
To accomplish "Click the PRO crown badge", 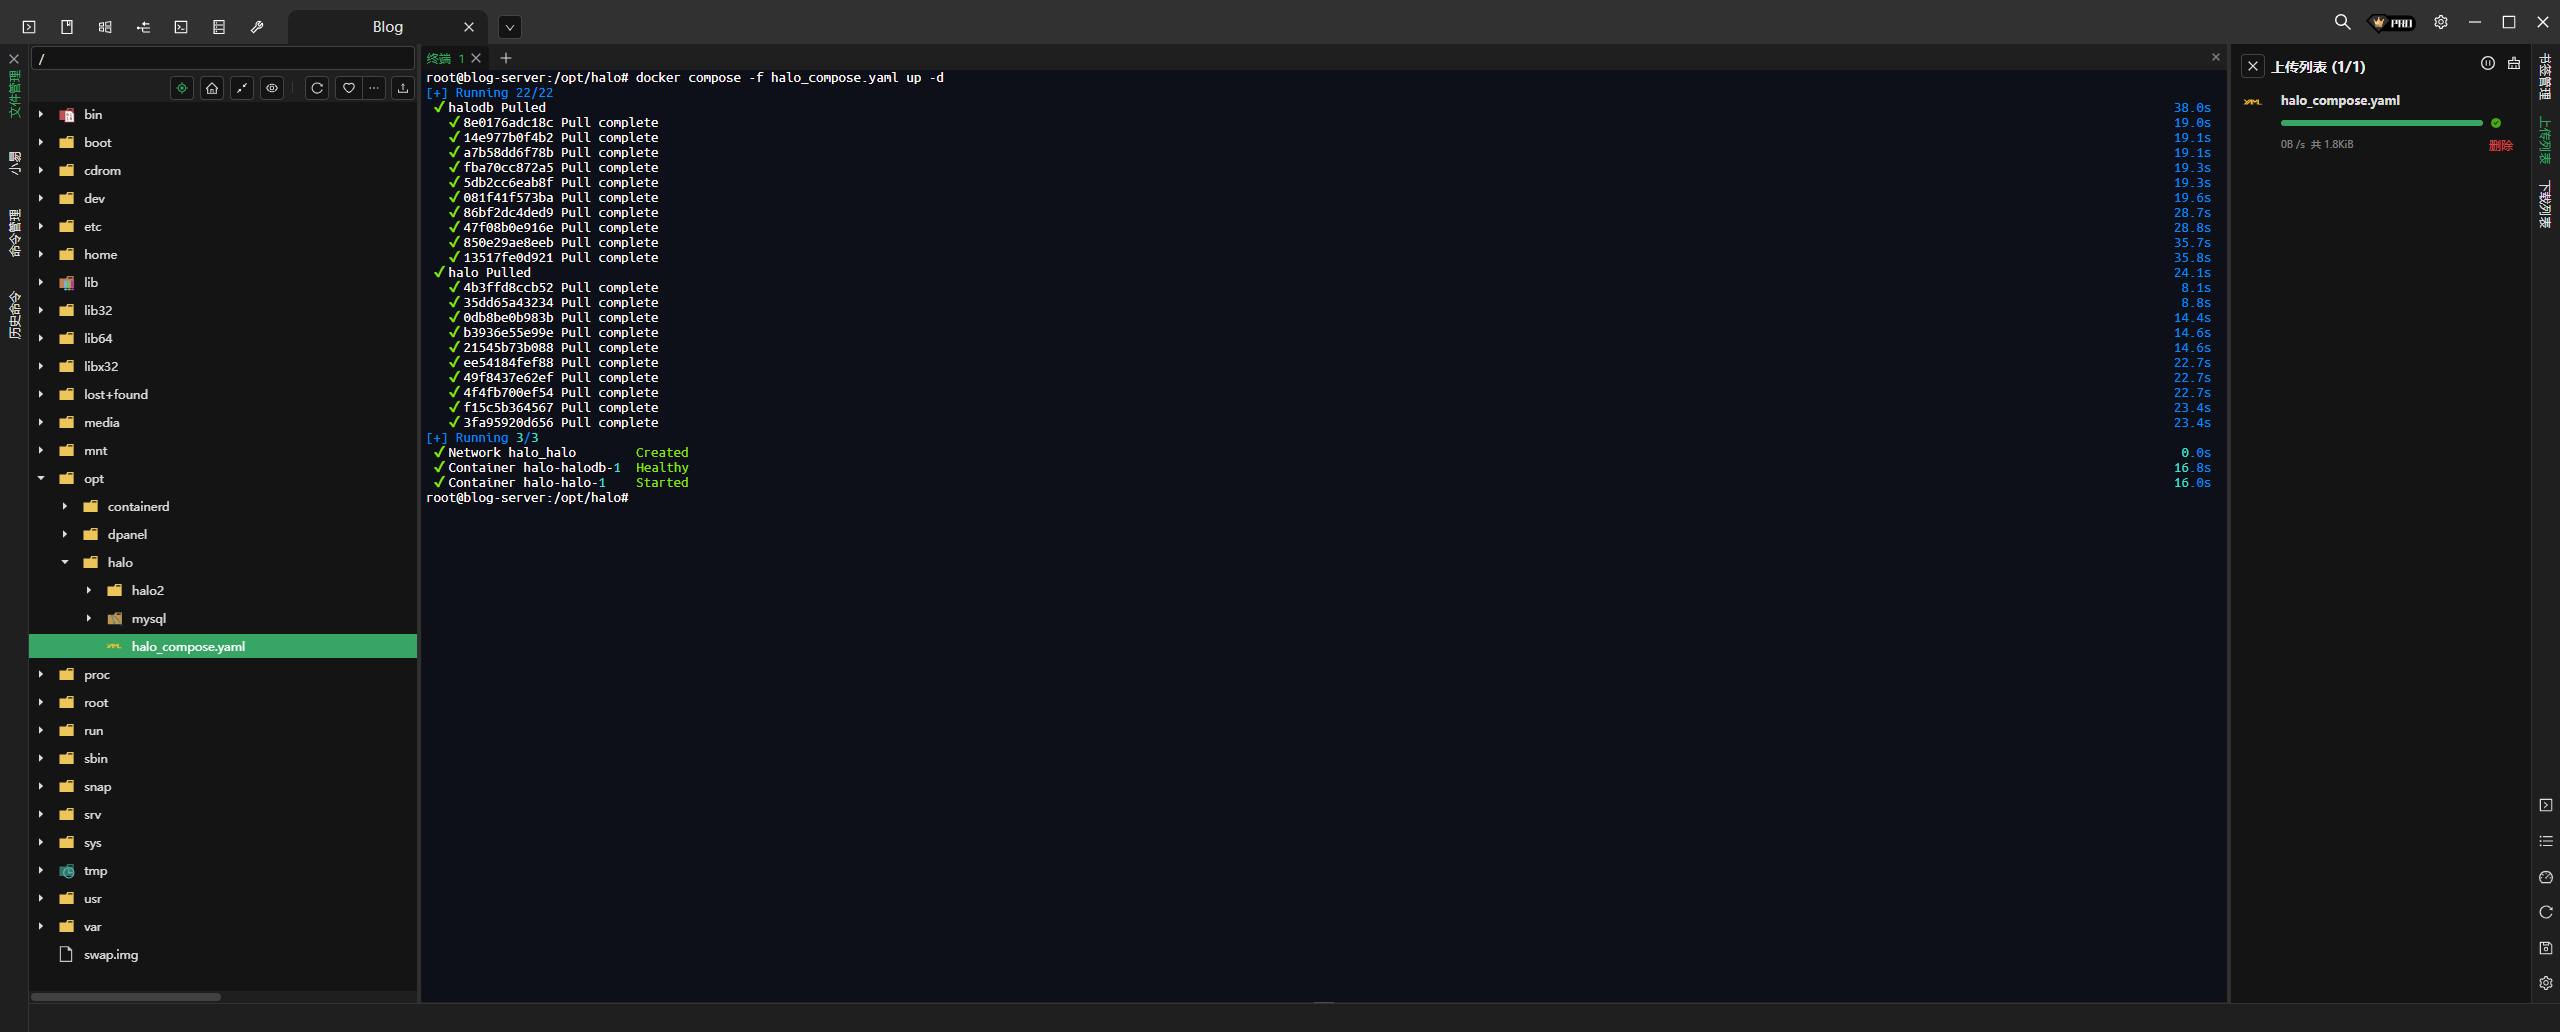I will tap(2391, 22).
